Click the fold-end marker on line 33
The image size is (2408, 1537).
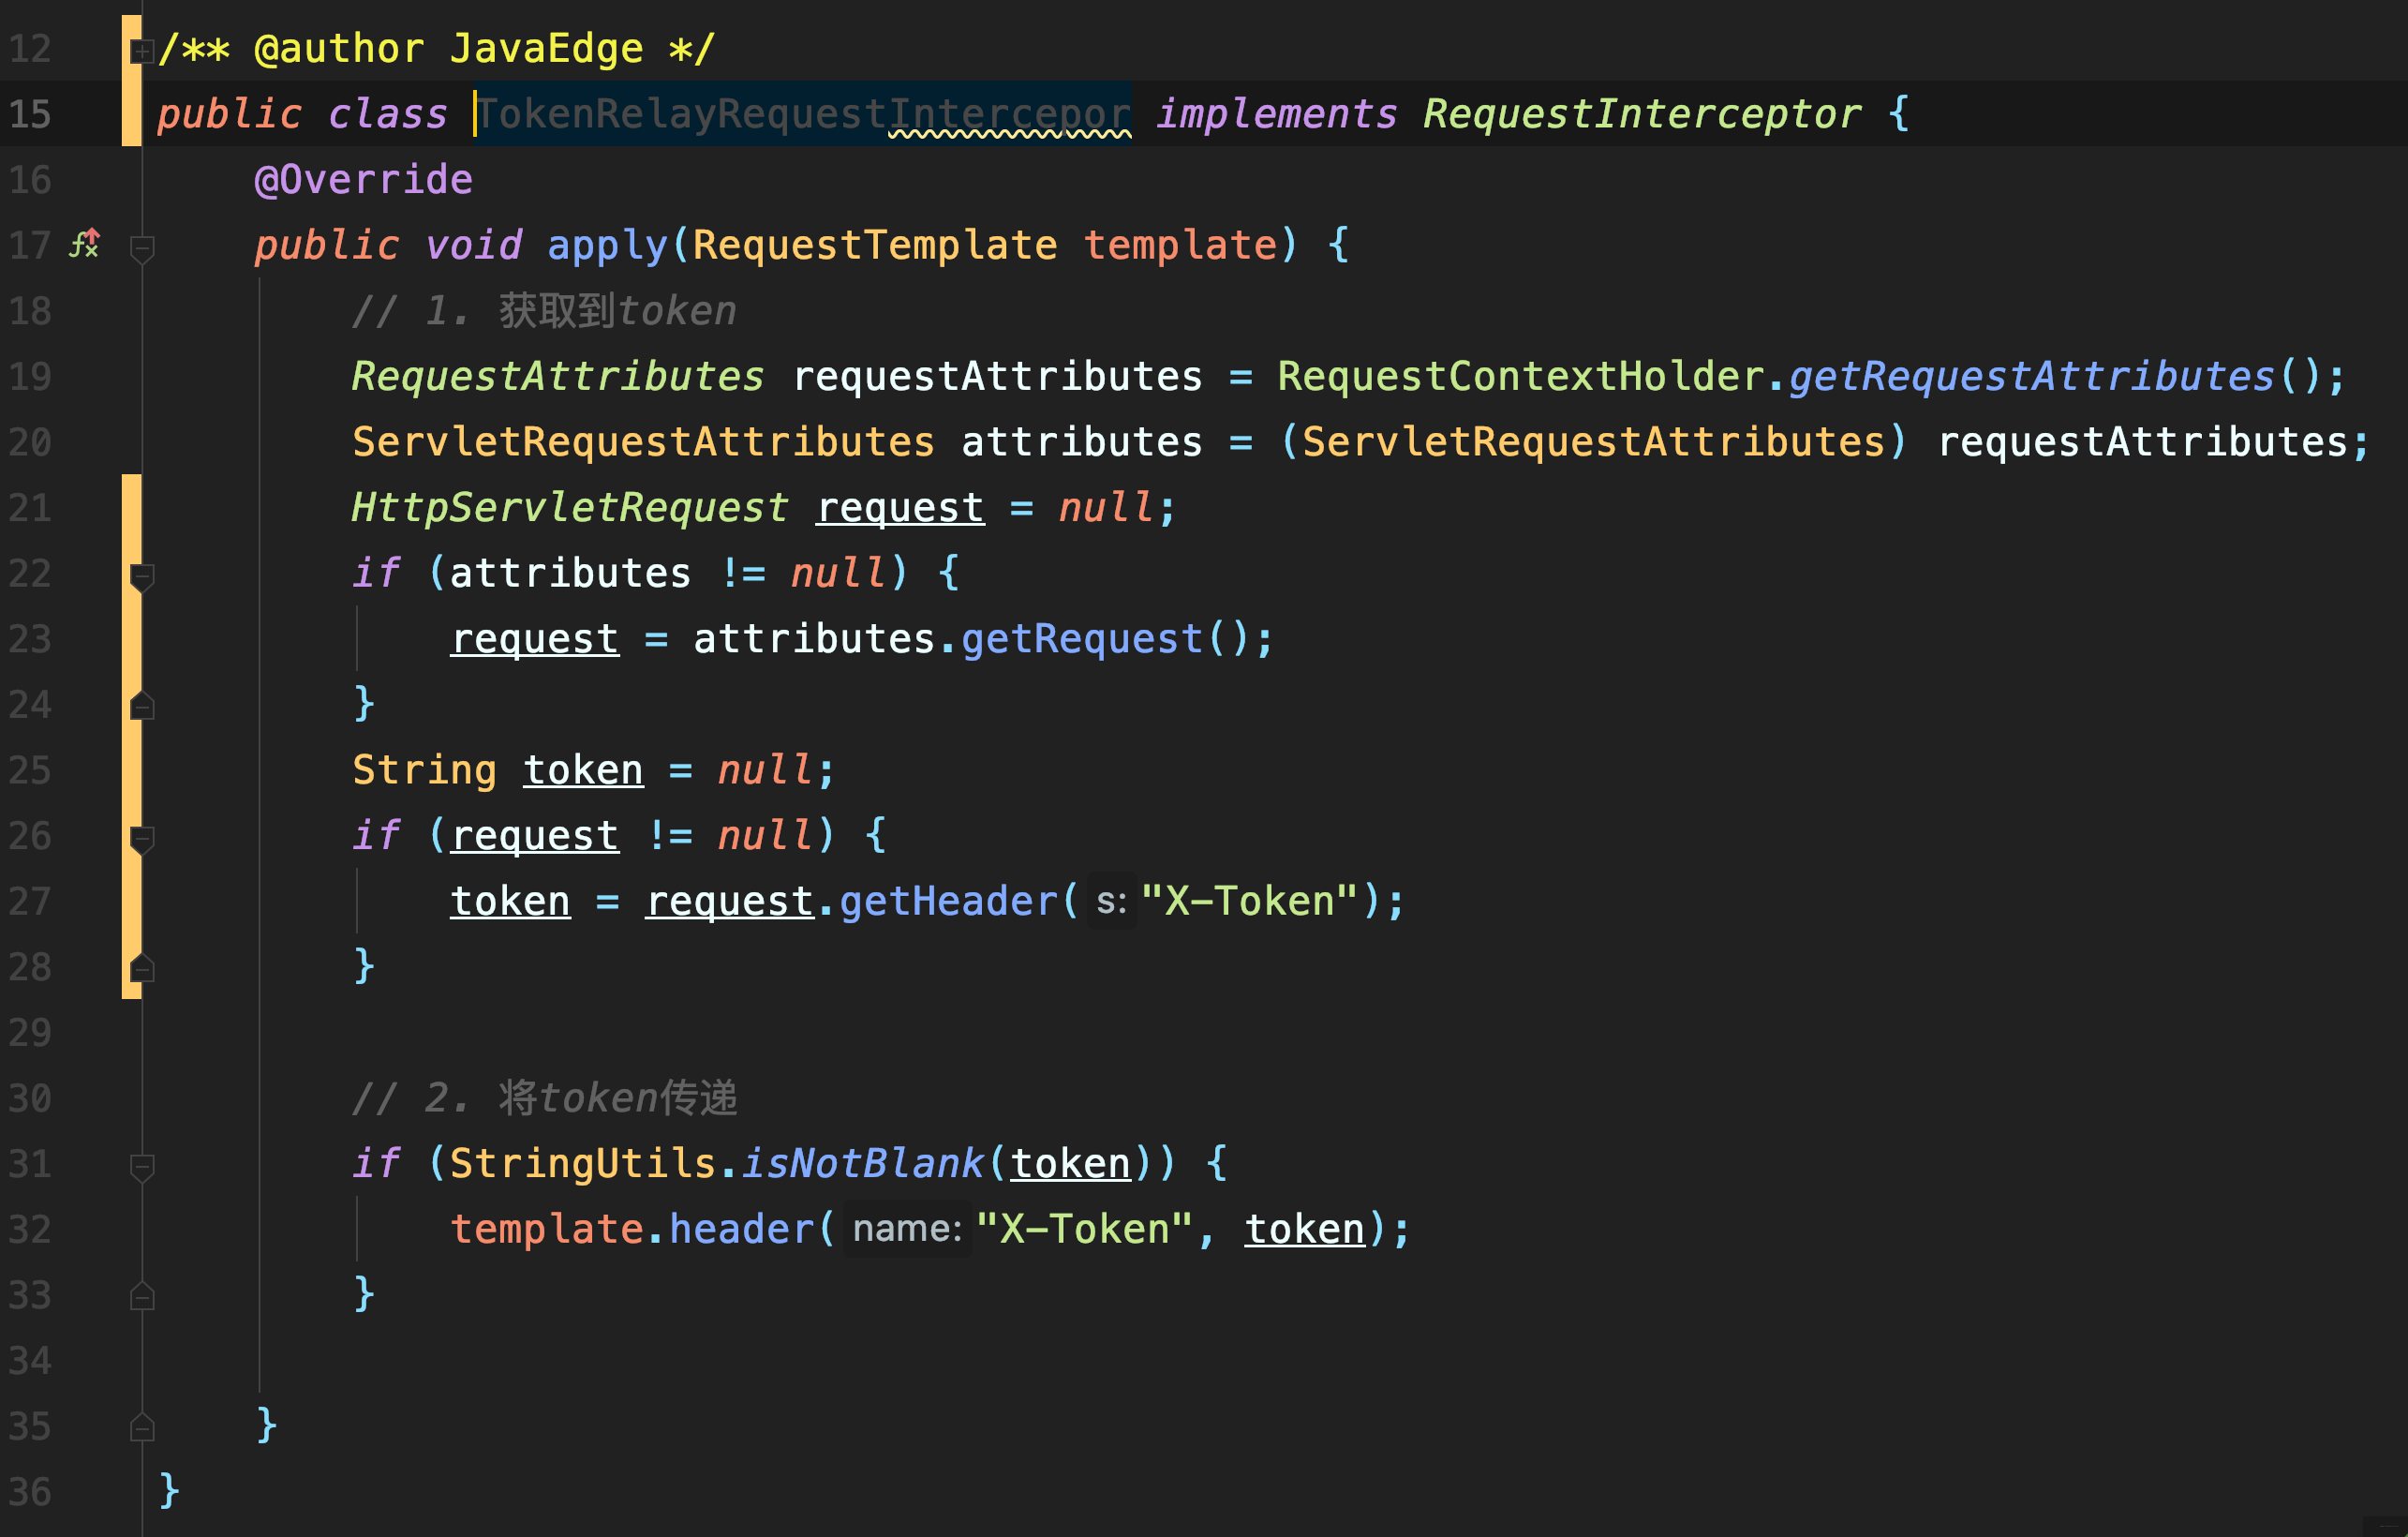pyautogui.click(x=142, y=1296)
